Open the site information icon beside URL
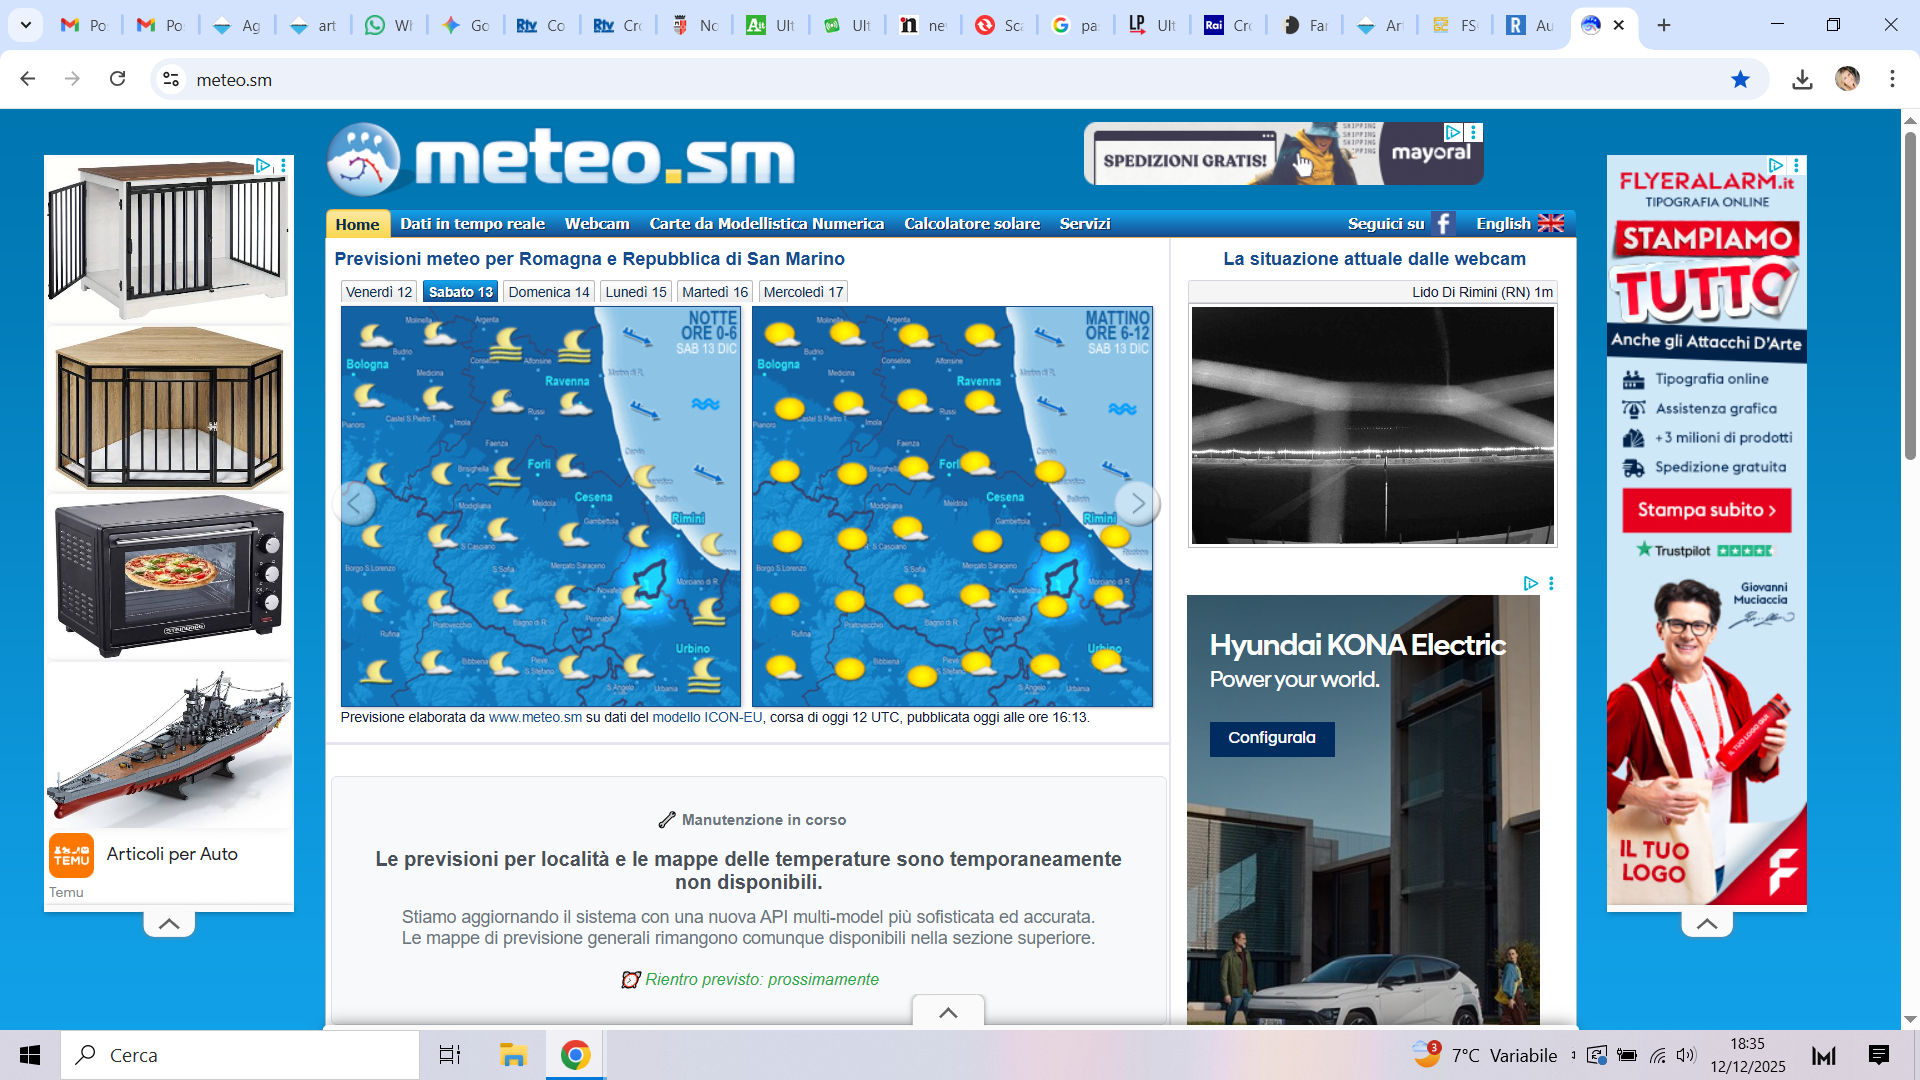This screenshot has height=1080, width=1920. [171, 80]
